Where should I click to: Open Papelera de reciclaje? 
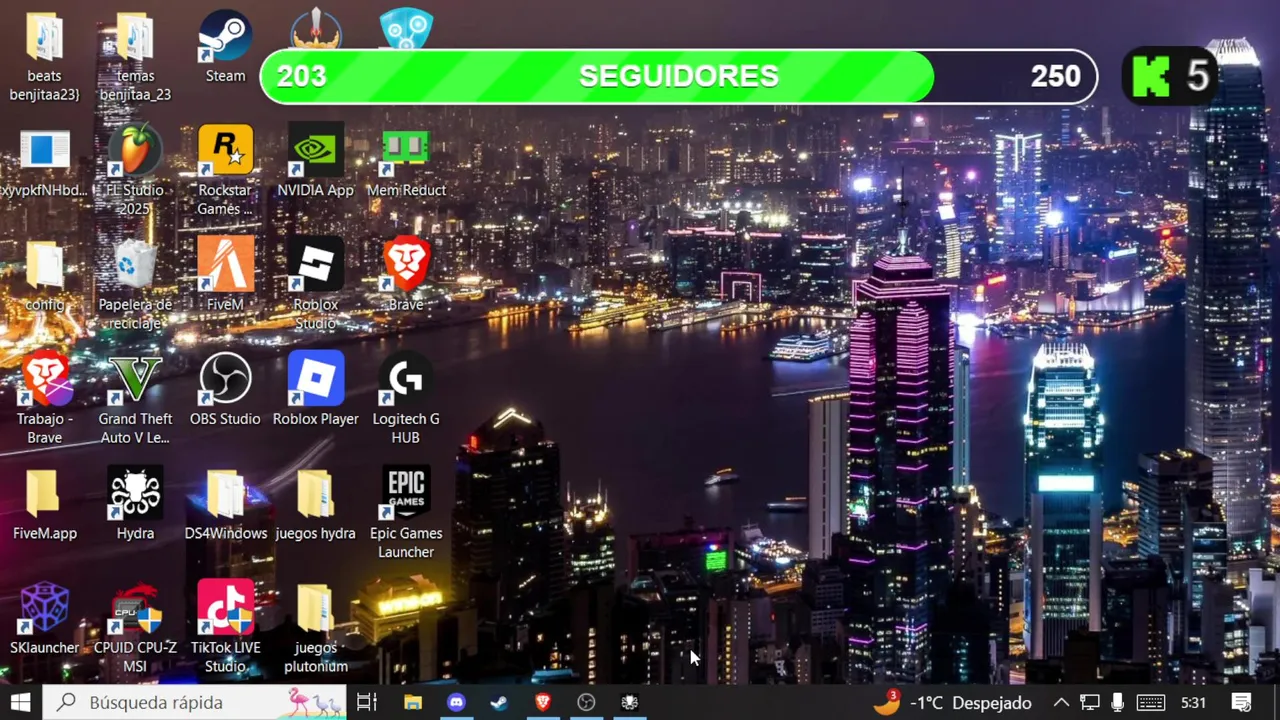(135, 285)
